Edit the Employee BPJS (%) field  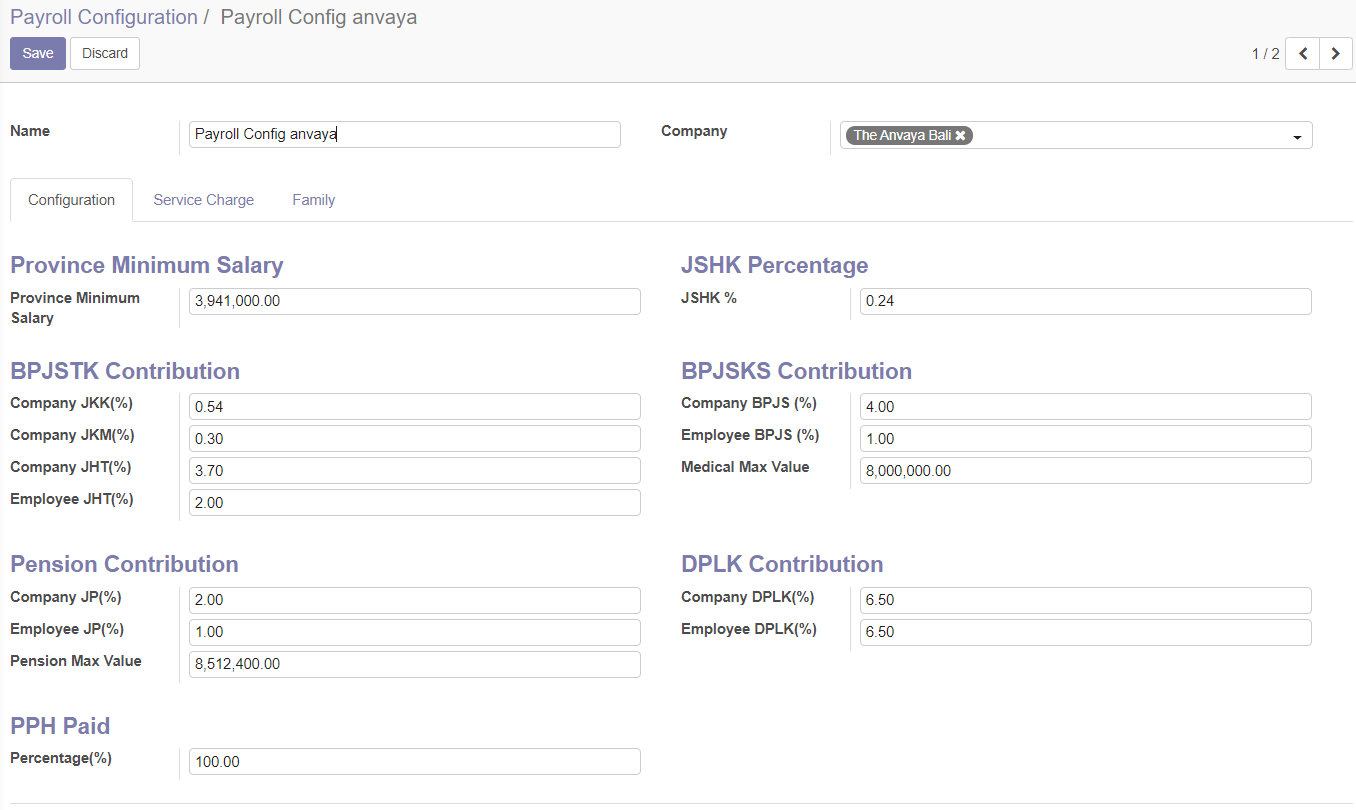pyautogui.click(x=1086, y=439)
